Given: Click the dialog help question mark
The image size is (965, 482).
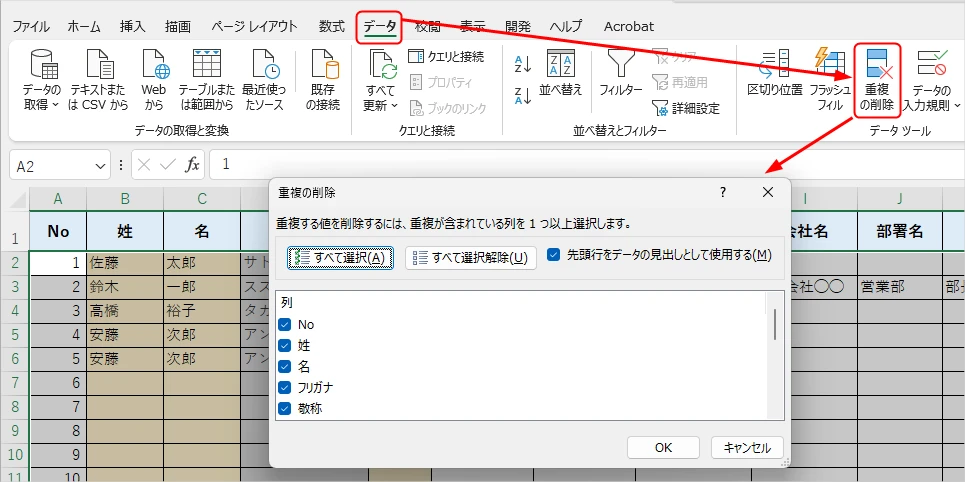Looking at the screenshot, I should (723, 192).
